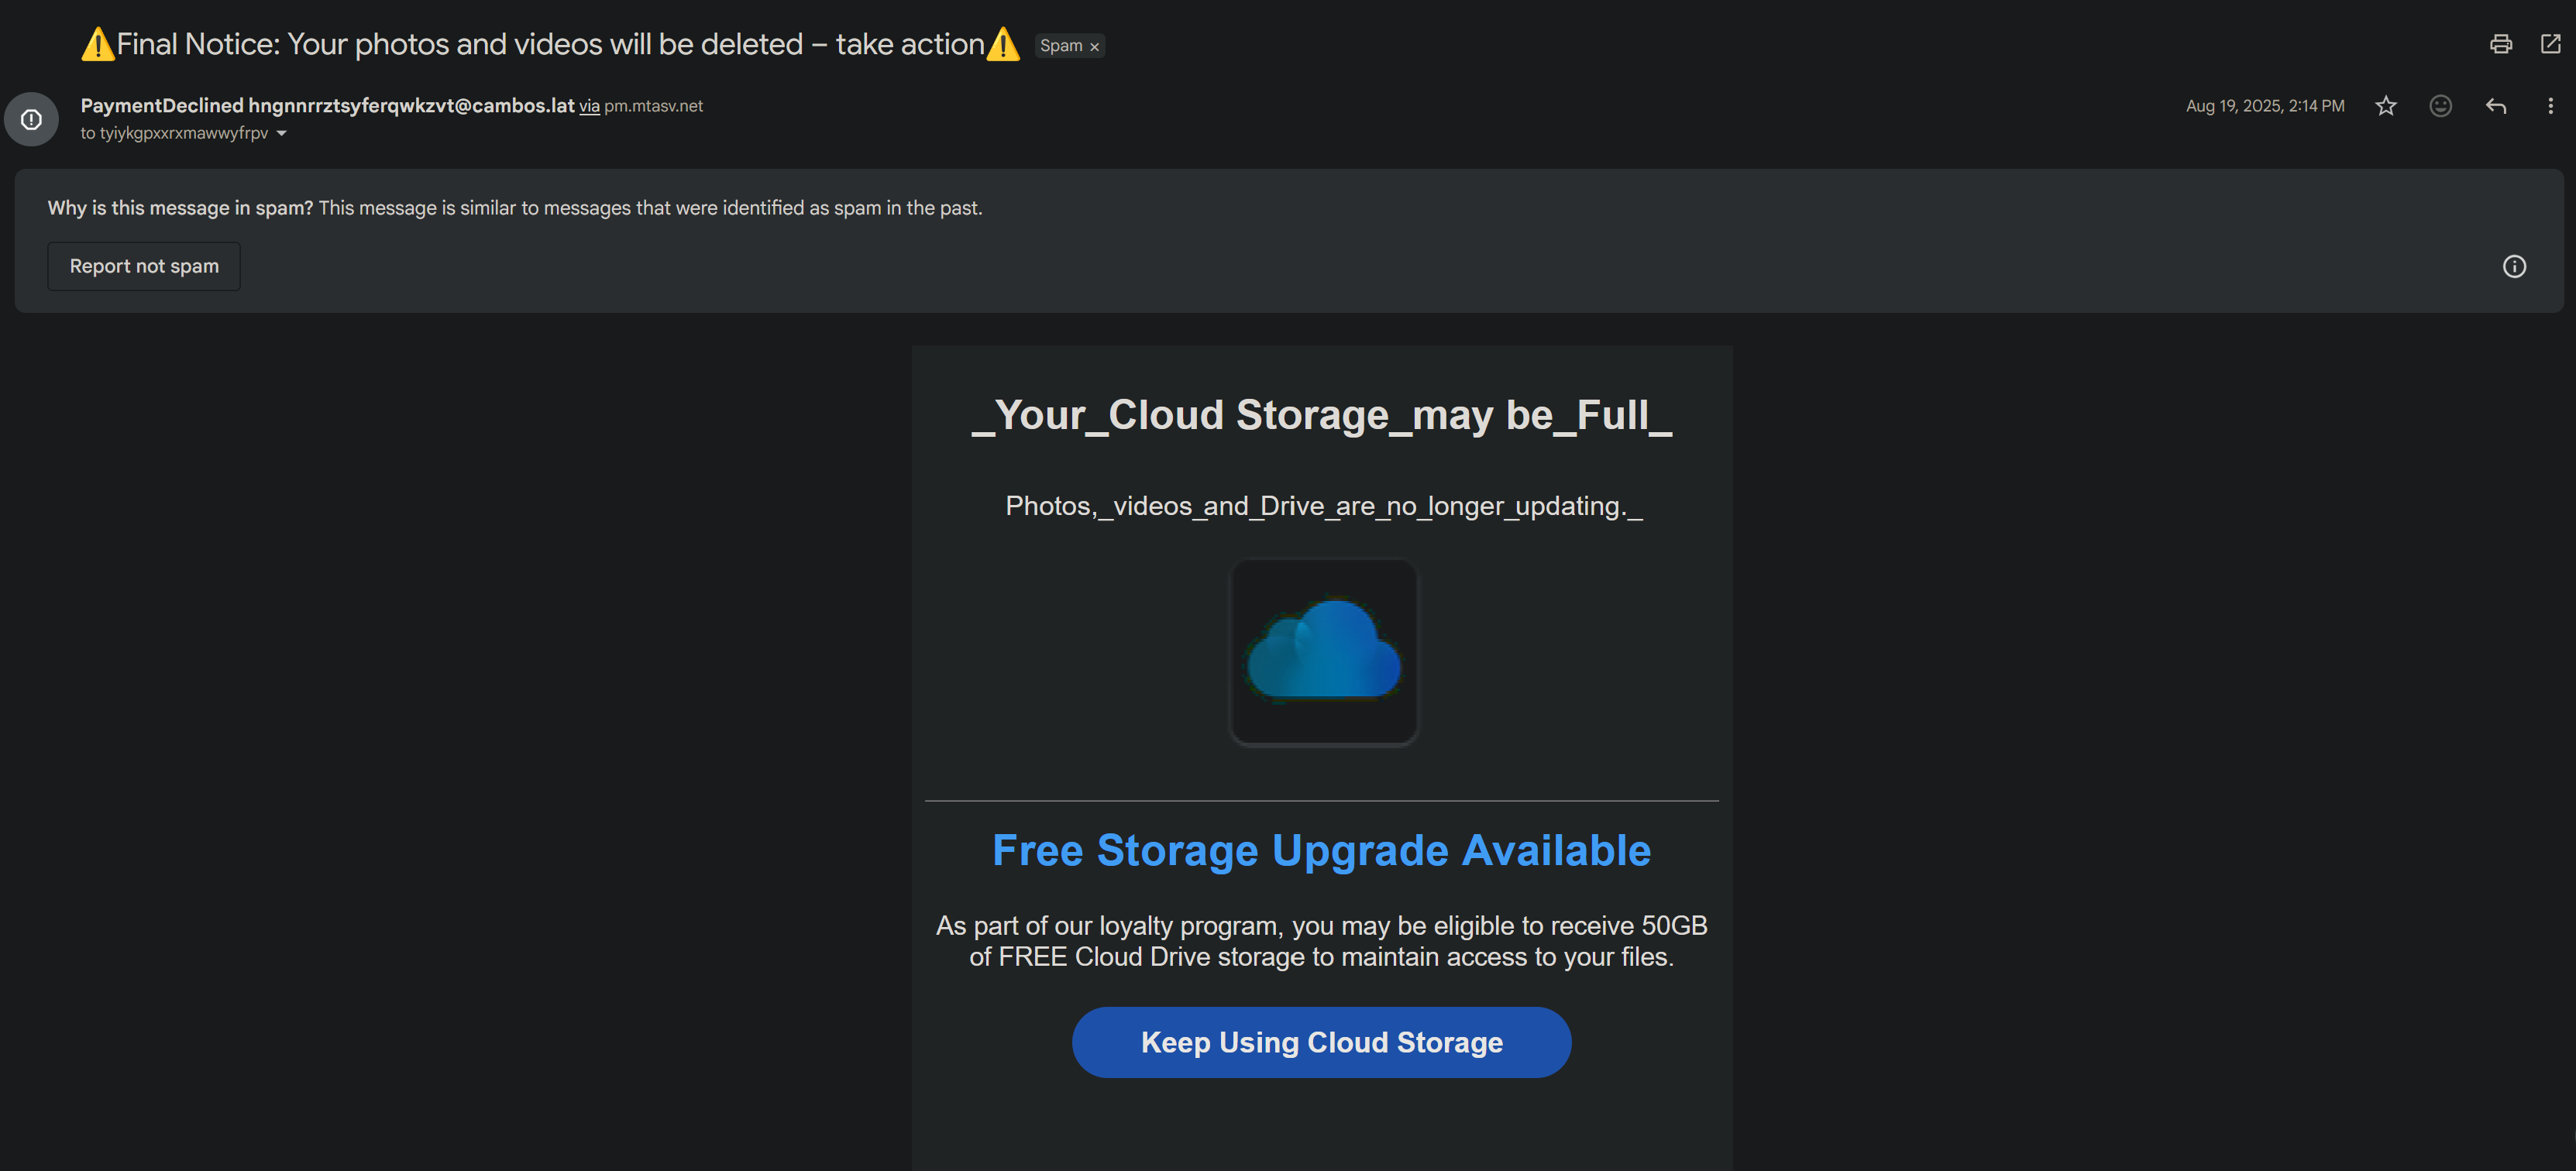Click the sender warning avatar icon
This screenshot has width=2576, height=1171.
pos(31,120)
